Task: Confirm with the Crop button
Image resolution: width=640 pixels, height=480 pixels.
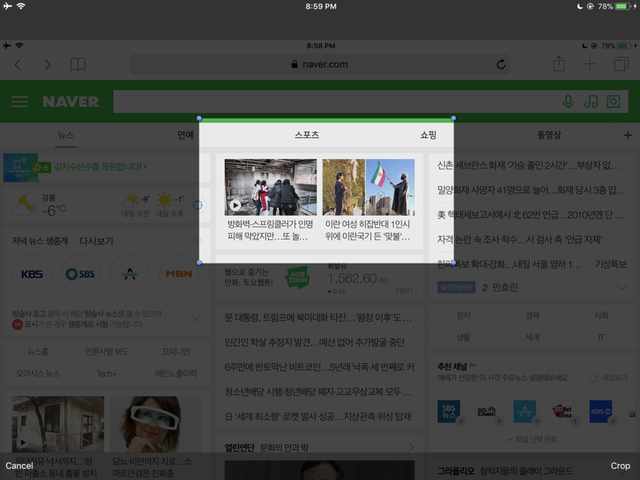Action: pyautogui.click(x=620, y=466)
